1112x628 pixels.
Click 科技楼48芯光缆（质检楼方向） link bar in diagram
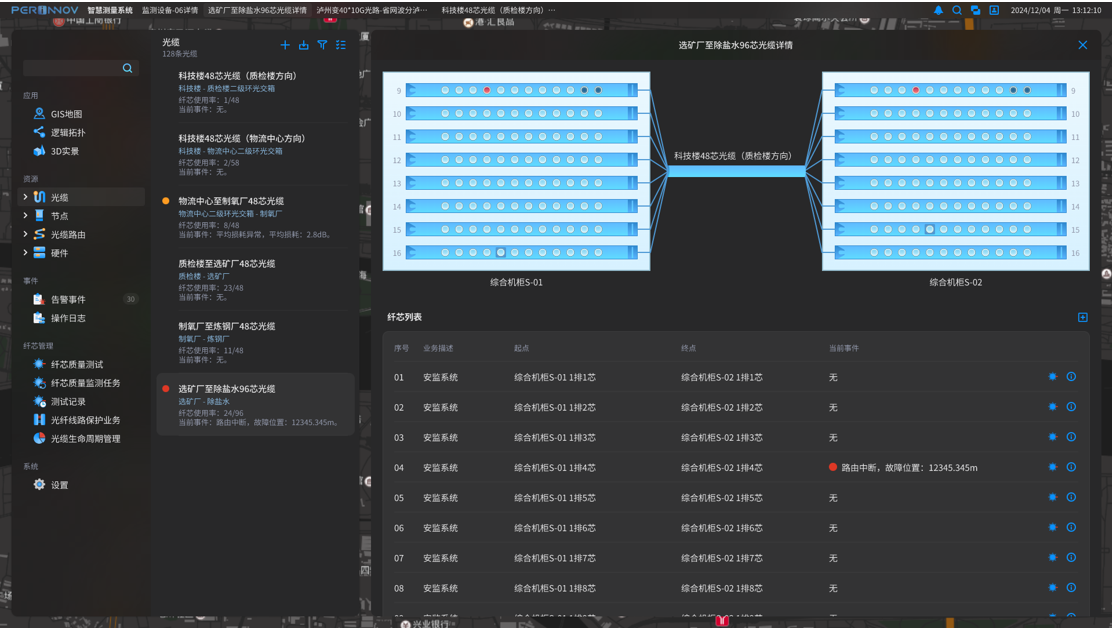[736, 171]
